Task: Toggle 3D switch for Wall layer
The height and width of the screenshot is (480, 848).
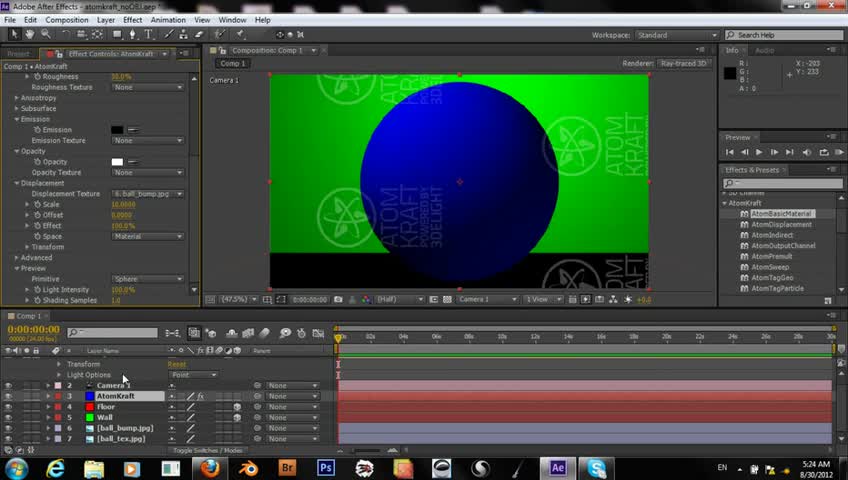Action: pyautogui.click(x=237, y=418)
